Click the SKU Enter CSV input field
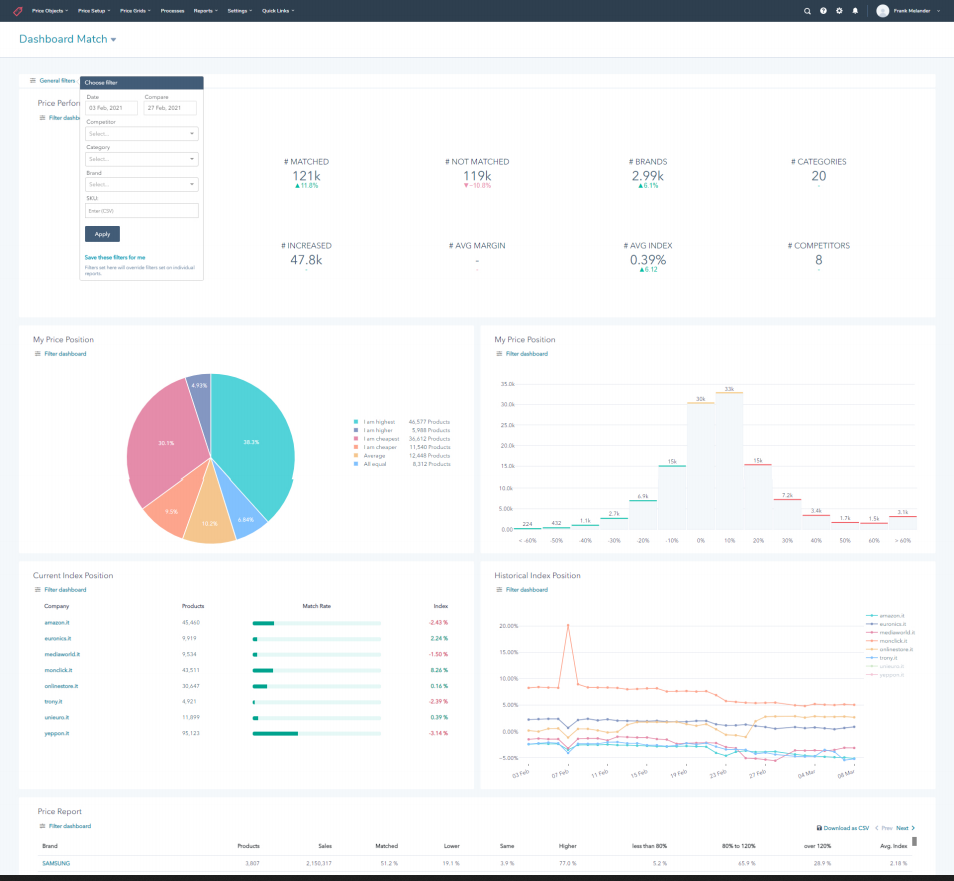Viewport: 954px width, 881px height. tap(141, 210)
